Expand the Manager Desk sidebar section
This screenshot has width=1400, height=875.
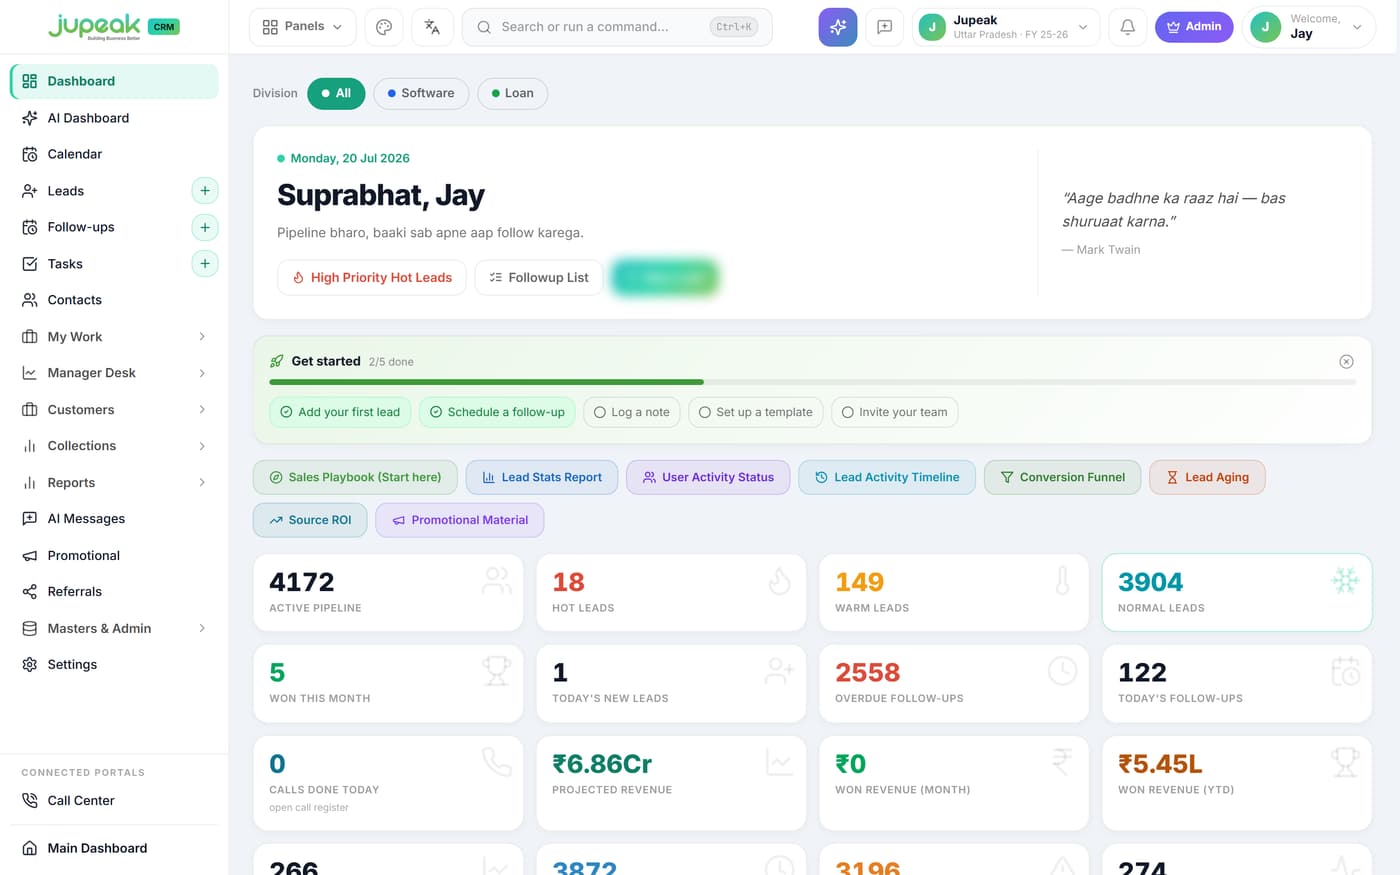(114, 373)
